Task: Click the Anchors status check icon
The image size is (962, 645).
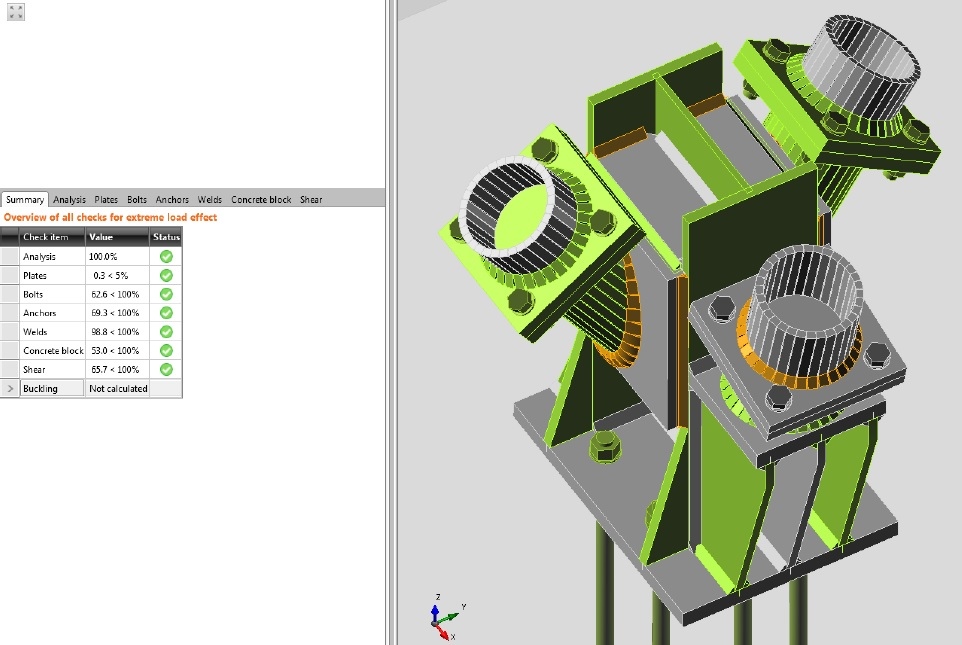Action: coord(166,313)
